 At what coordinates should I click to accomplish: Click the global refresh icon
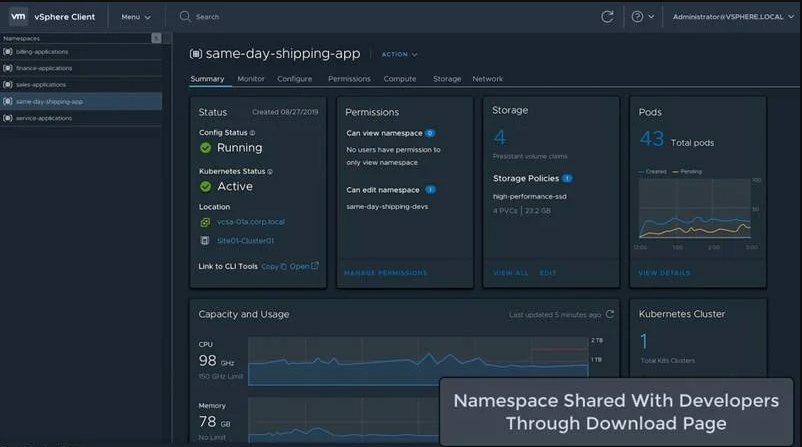607,17
